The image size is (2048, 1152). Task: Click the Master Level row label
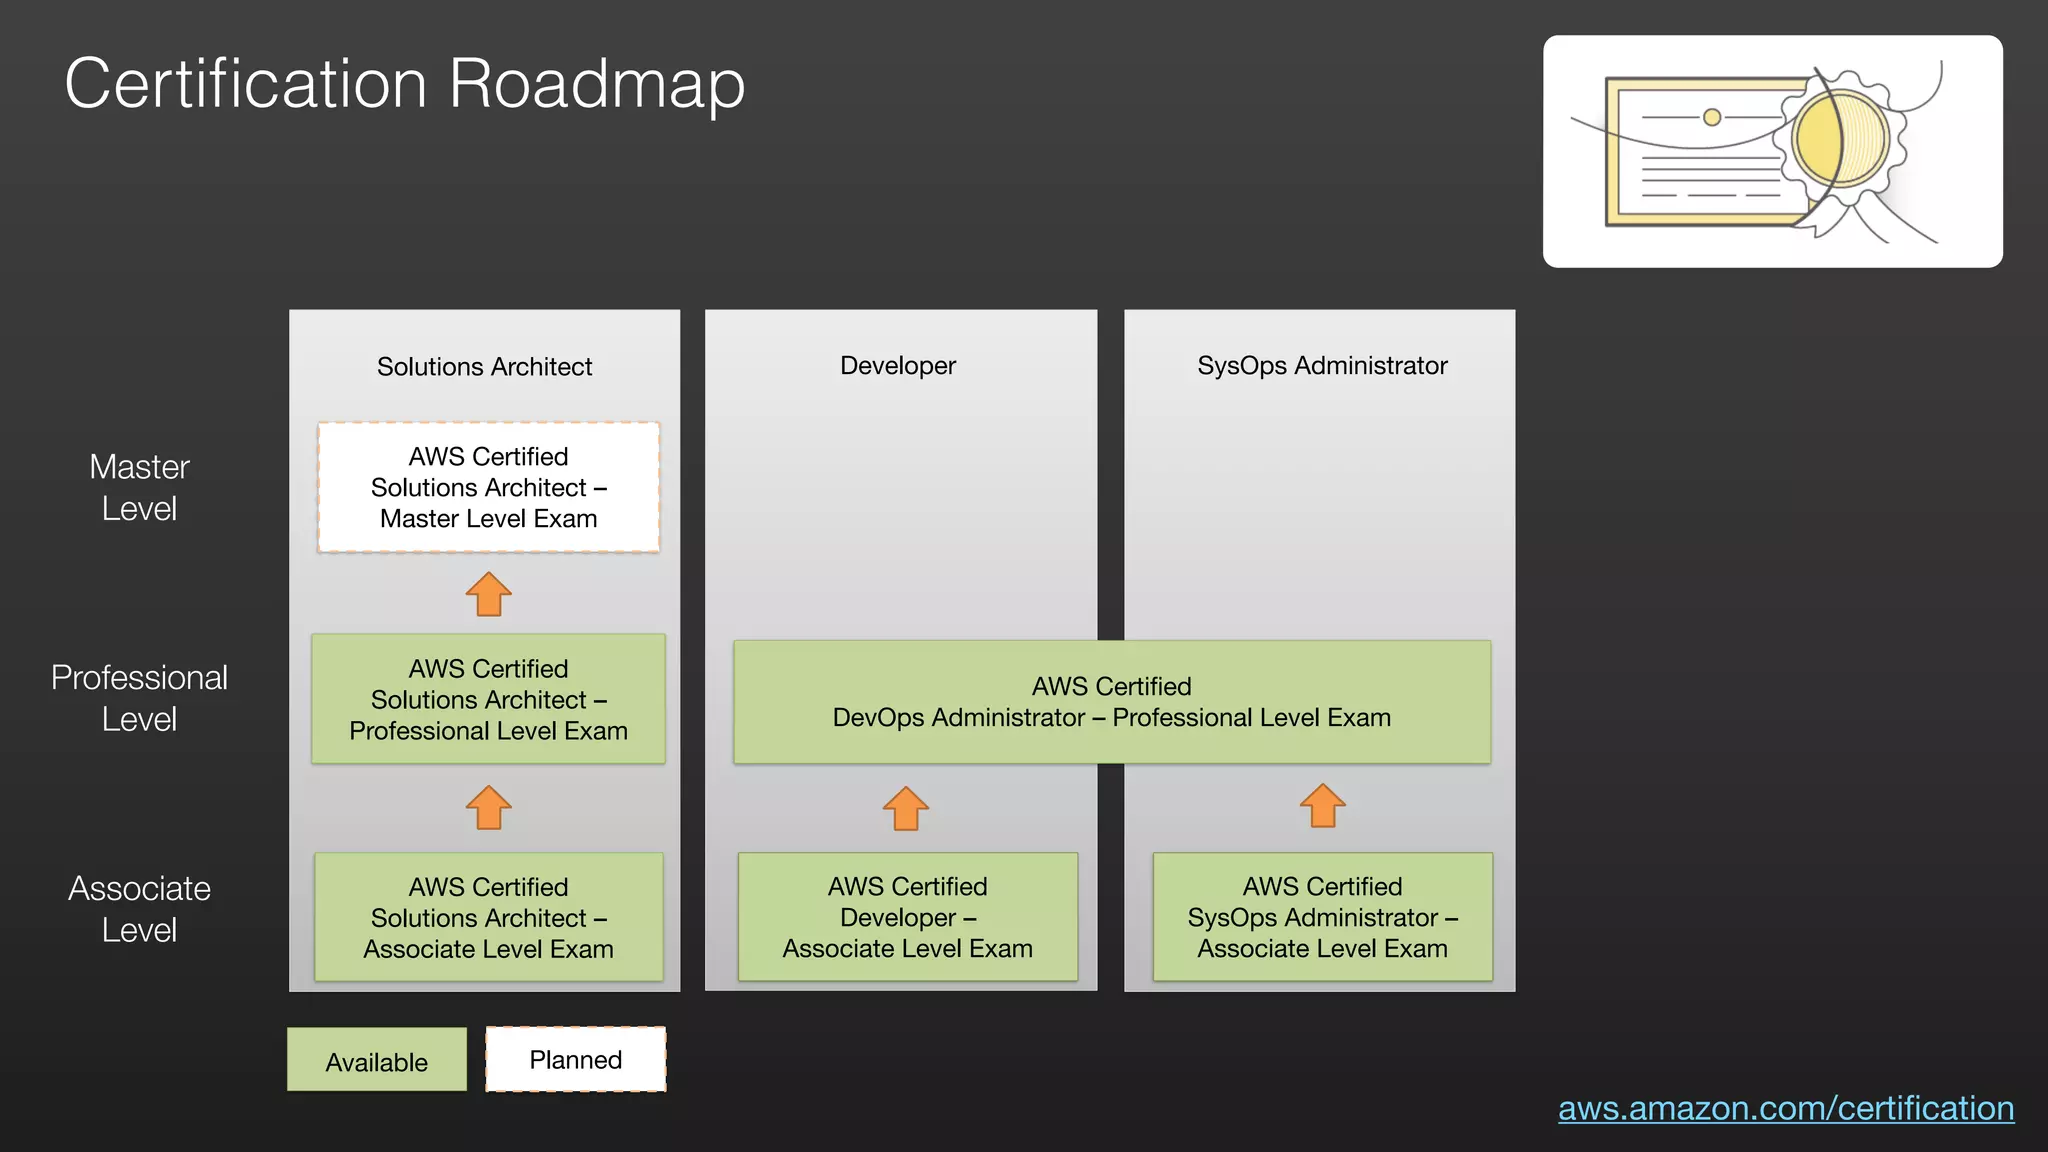click(x=139, y=488)
